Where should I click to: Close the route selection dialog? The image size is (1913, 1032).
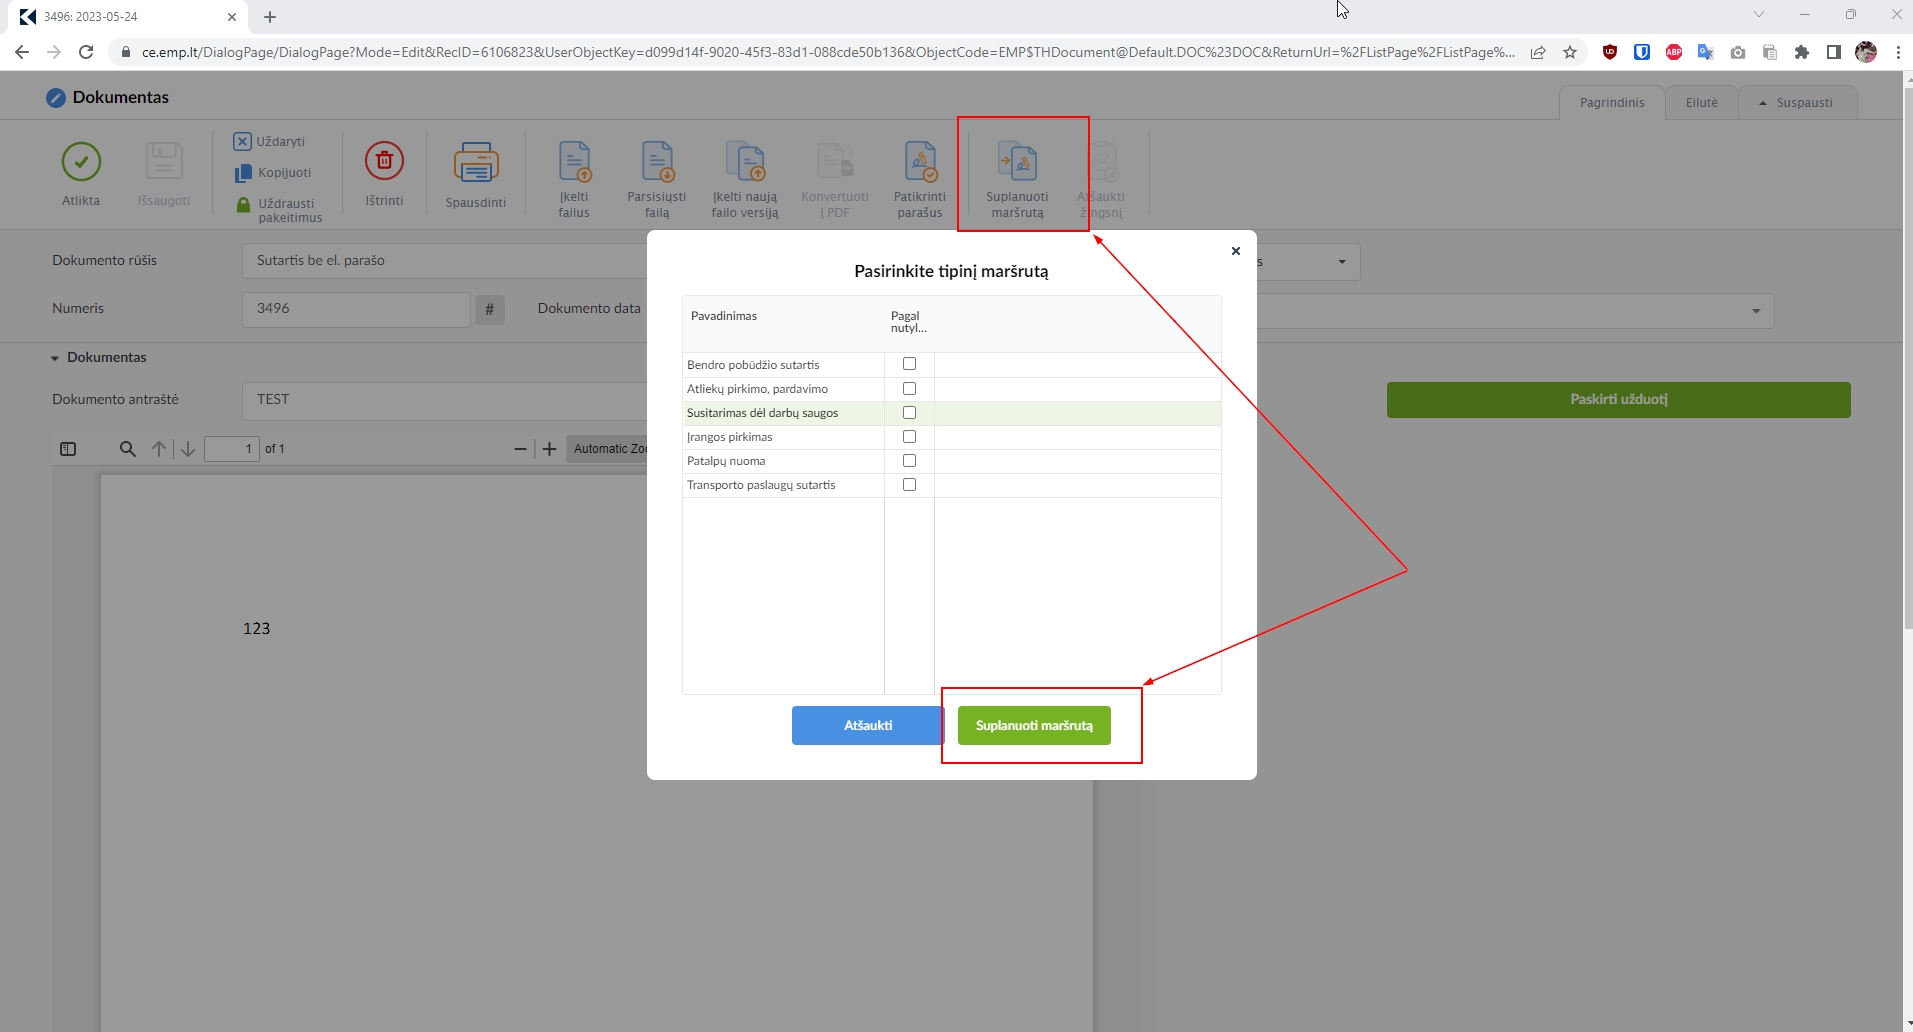pyautogui.click(x=1236, y=251)
